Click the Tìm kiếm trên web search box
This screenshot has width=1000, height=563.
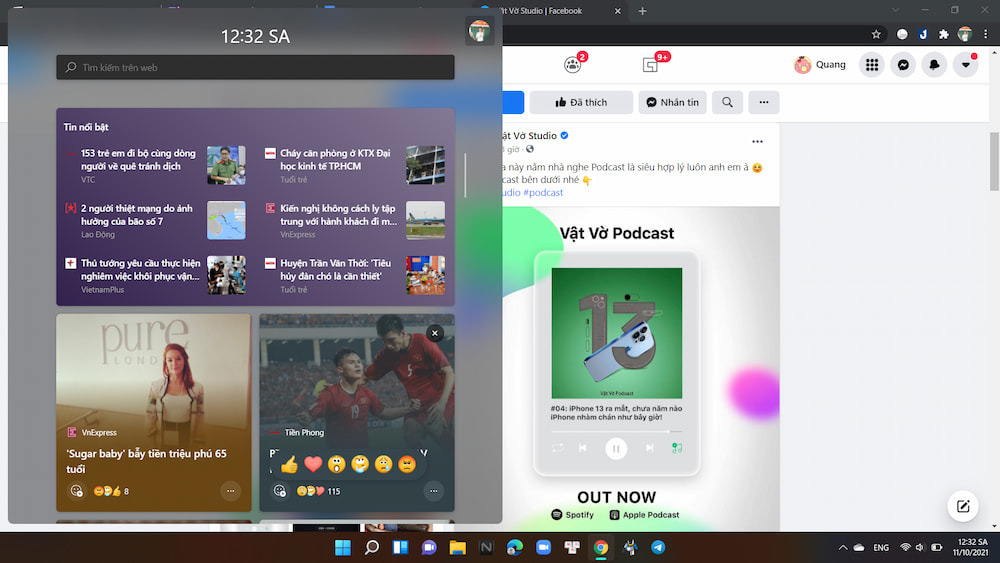(x=255, y=68)
